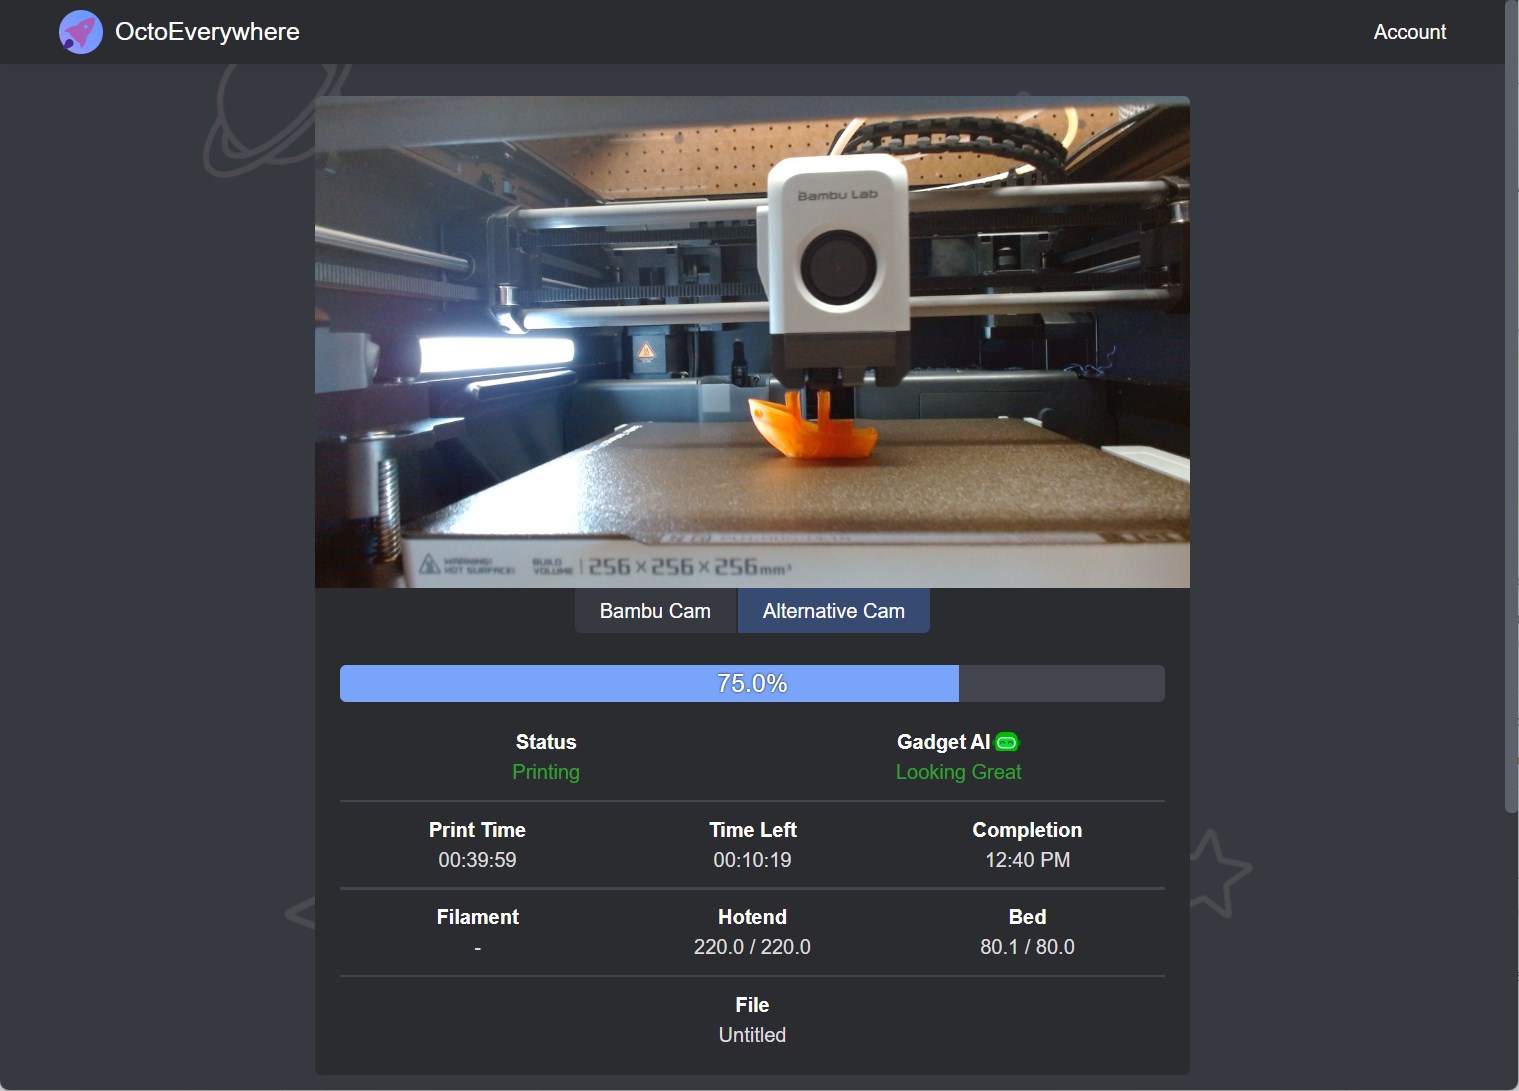Open the Account menu

pos(1409,31)
